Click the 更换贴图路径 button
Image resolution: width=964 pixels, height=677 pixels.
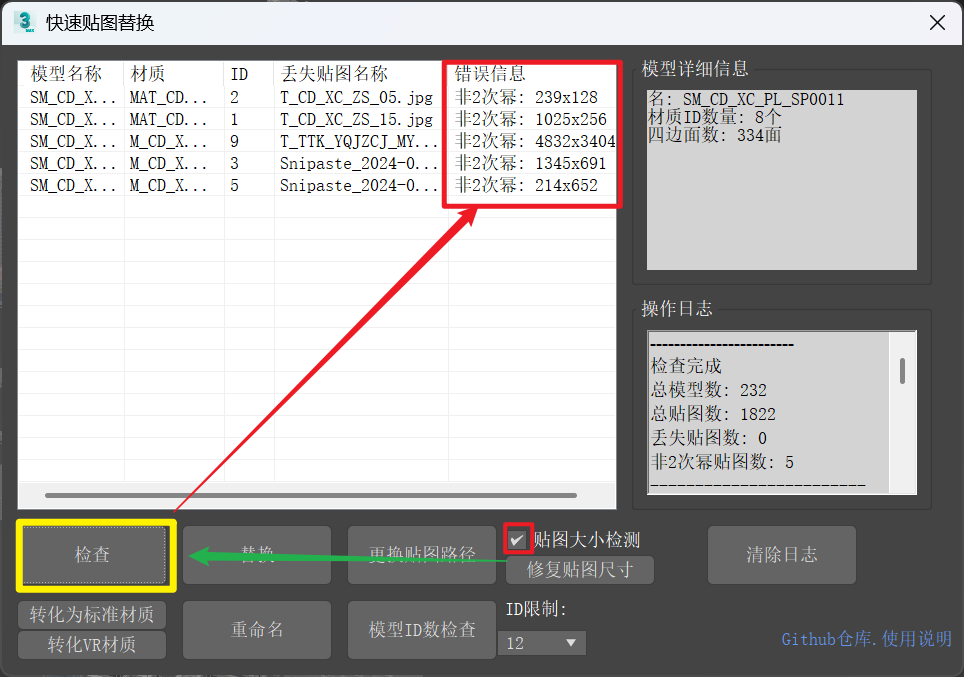[x=422, y=554]
